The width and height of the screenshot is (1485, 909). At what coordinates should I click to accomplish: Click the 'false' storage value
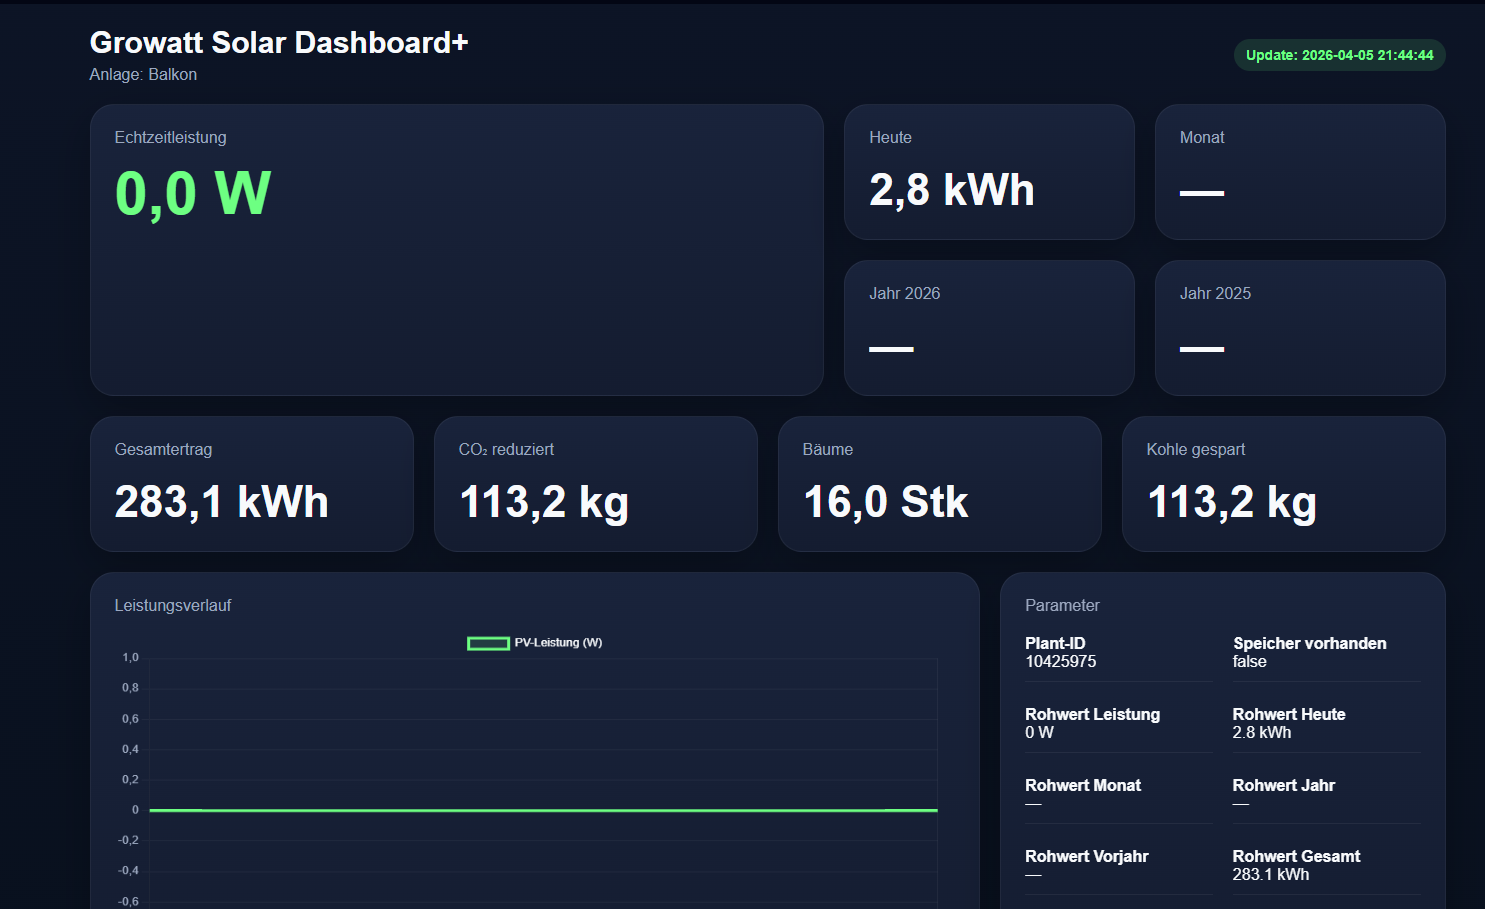click(1249, 662)
